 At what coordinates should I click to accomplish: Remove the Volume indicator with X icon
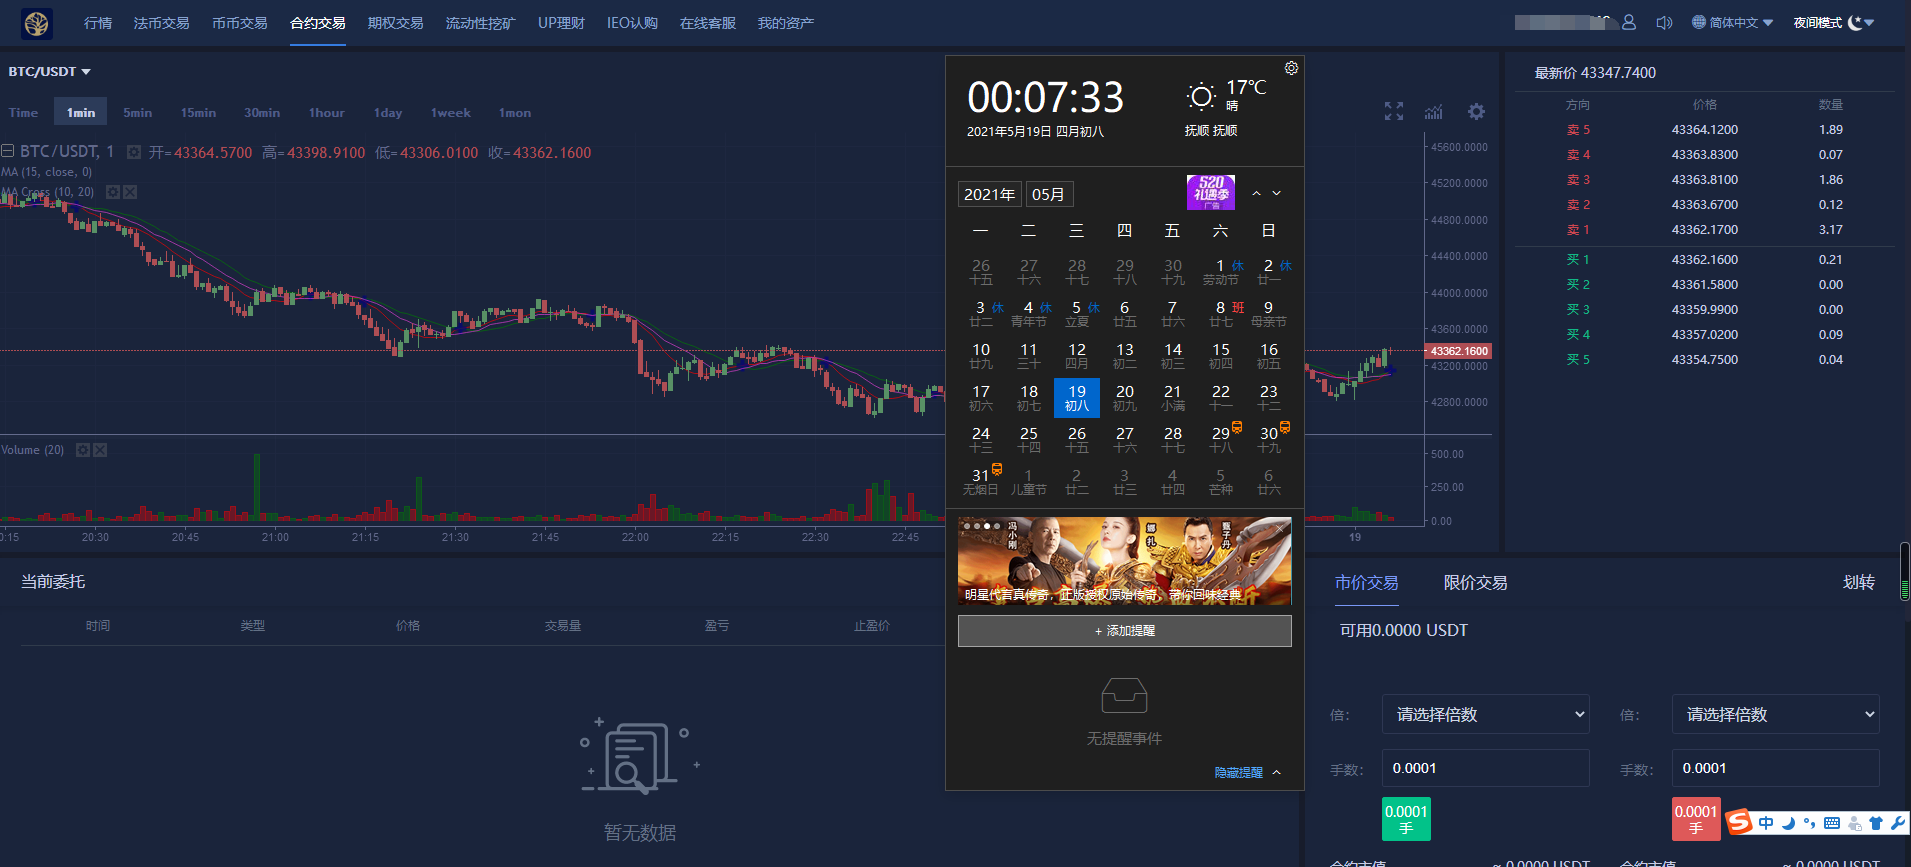[100, 450]
